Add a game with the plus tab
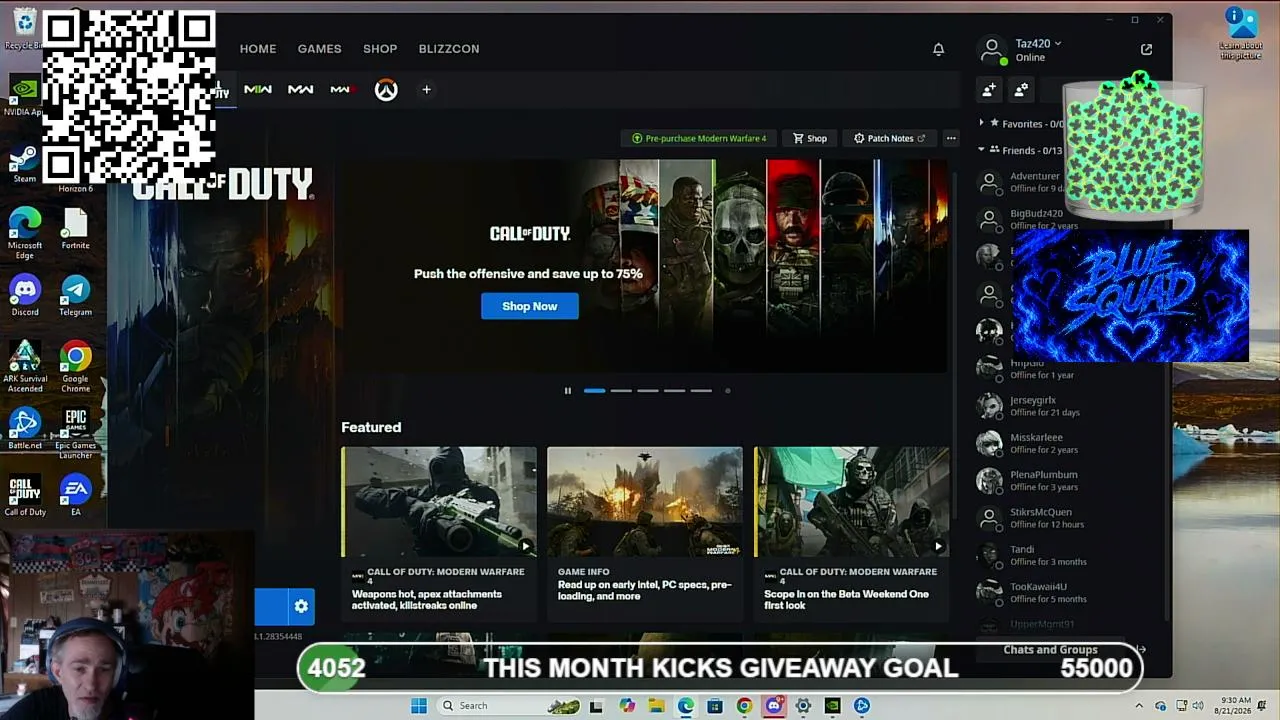 [426, 90]
